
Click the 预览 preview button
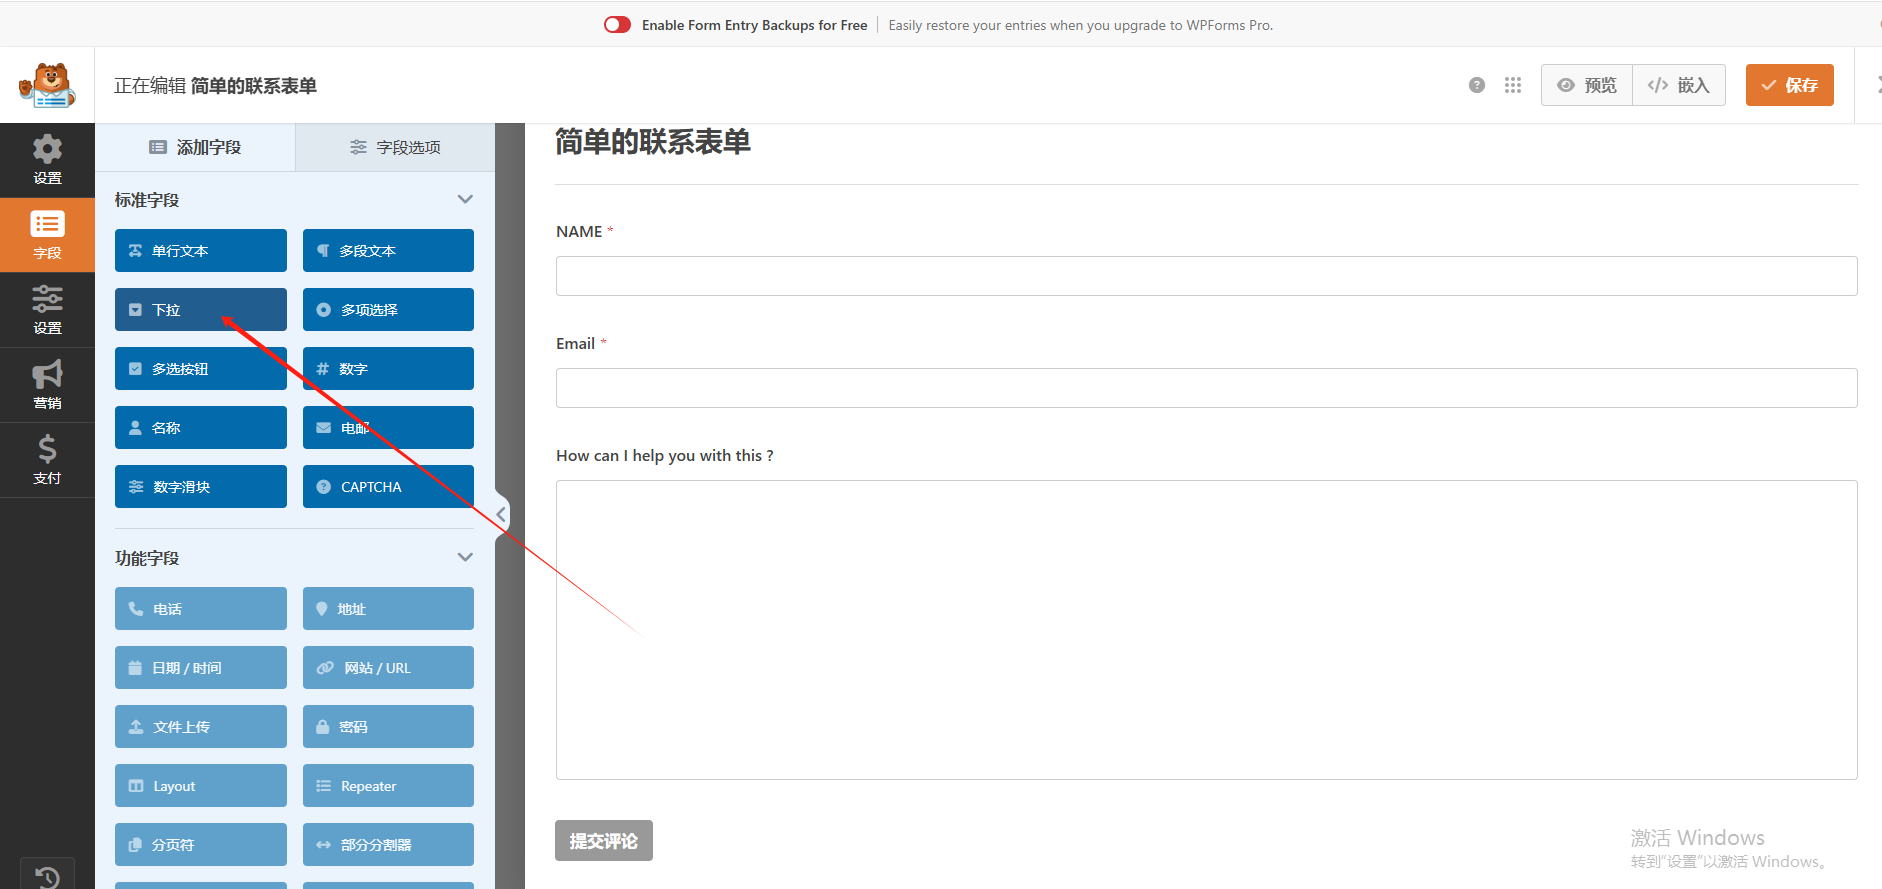pos(1587,85)
